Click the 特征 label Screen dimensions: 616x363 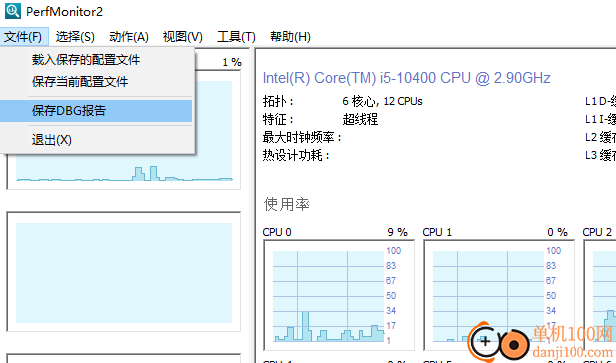pos(278,119)
